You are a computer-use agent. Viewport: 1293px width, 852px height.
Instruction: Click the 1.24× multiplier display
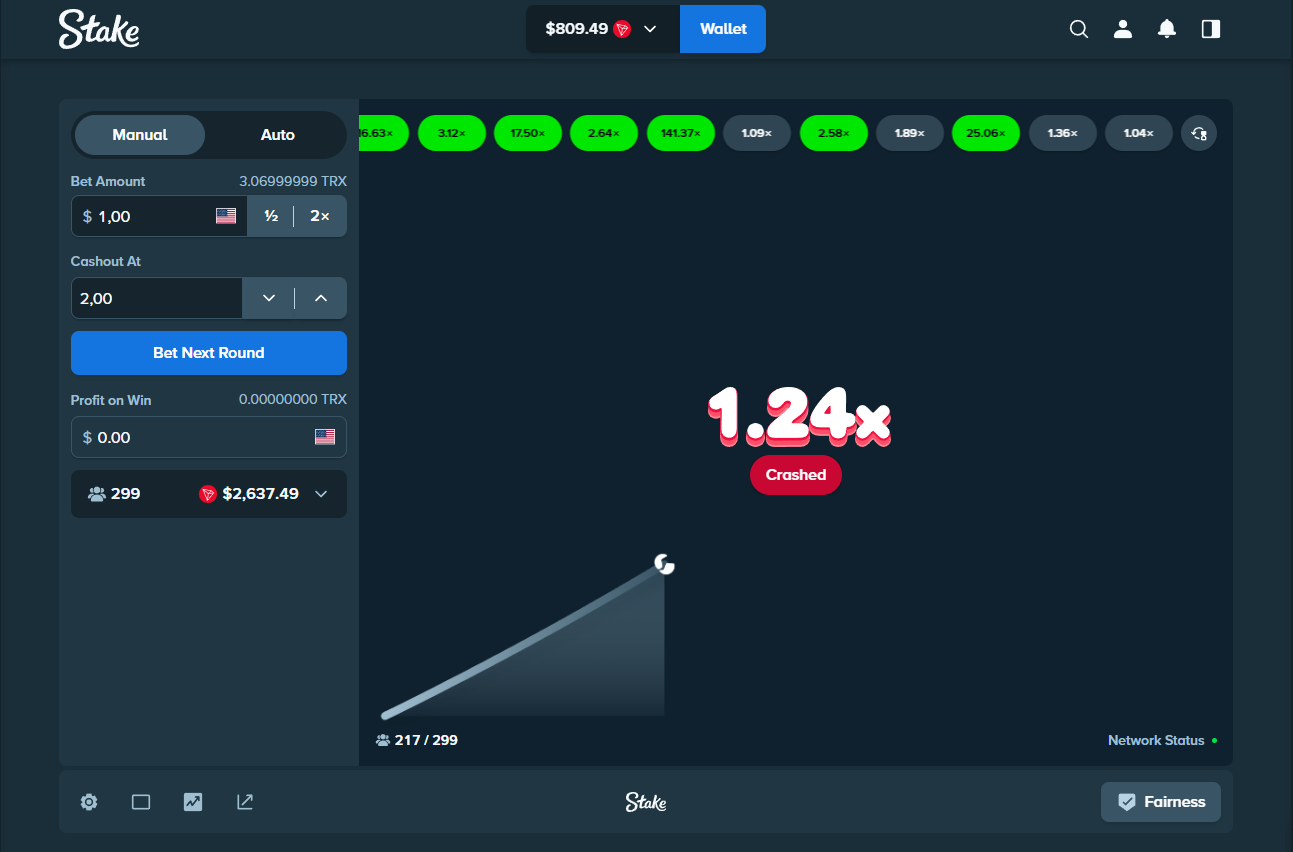coord(799,415)
